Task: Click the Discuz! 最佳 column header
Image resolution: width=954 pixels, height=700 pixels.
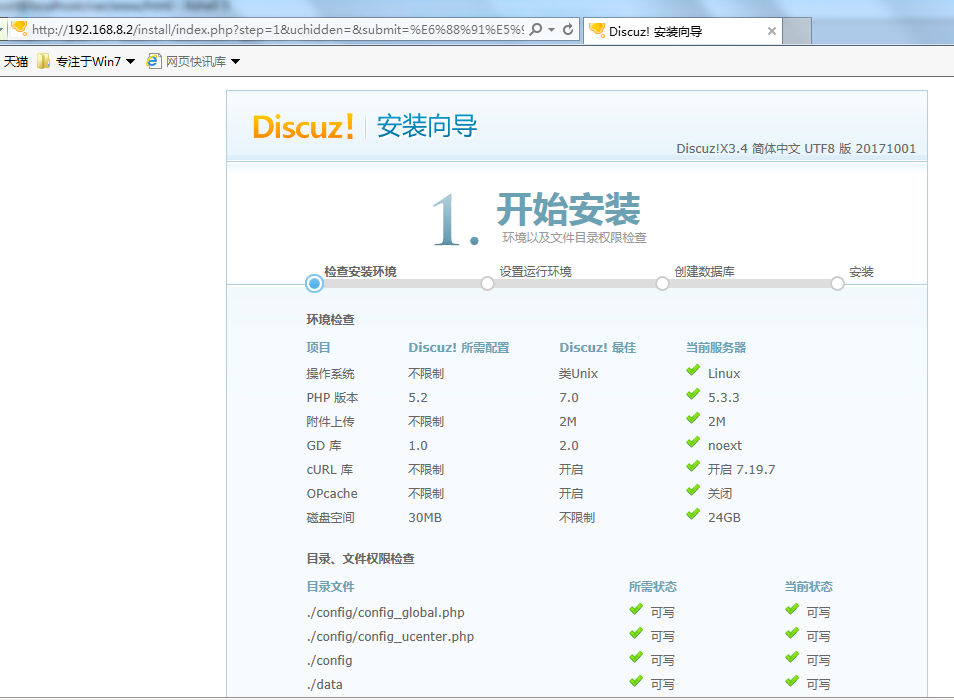Action: tap(597, 347)
